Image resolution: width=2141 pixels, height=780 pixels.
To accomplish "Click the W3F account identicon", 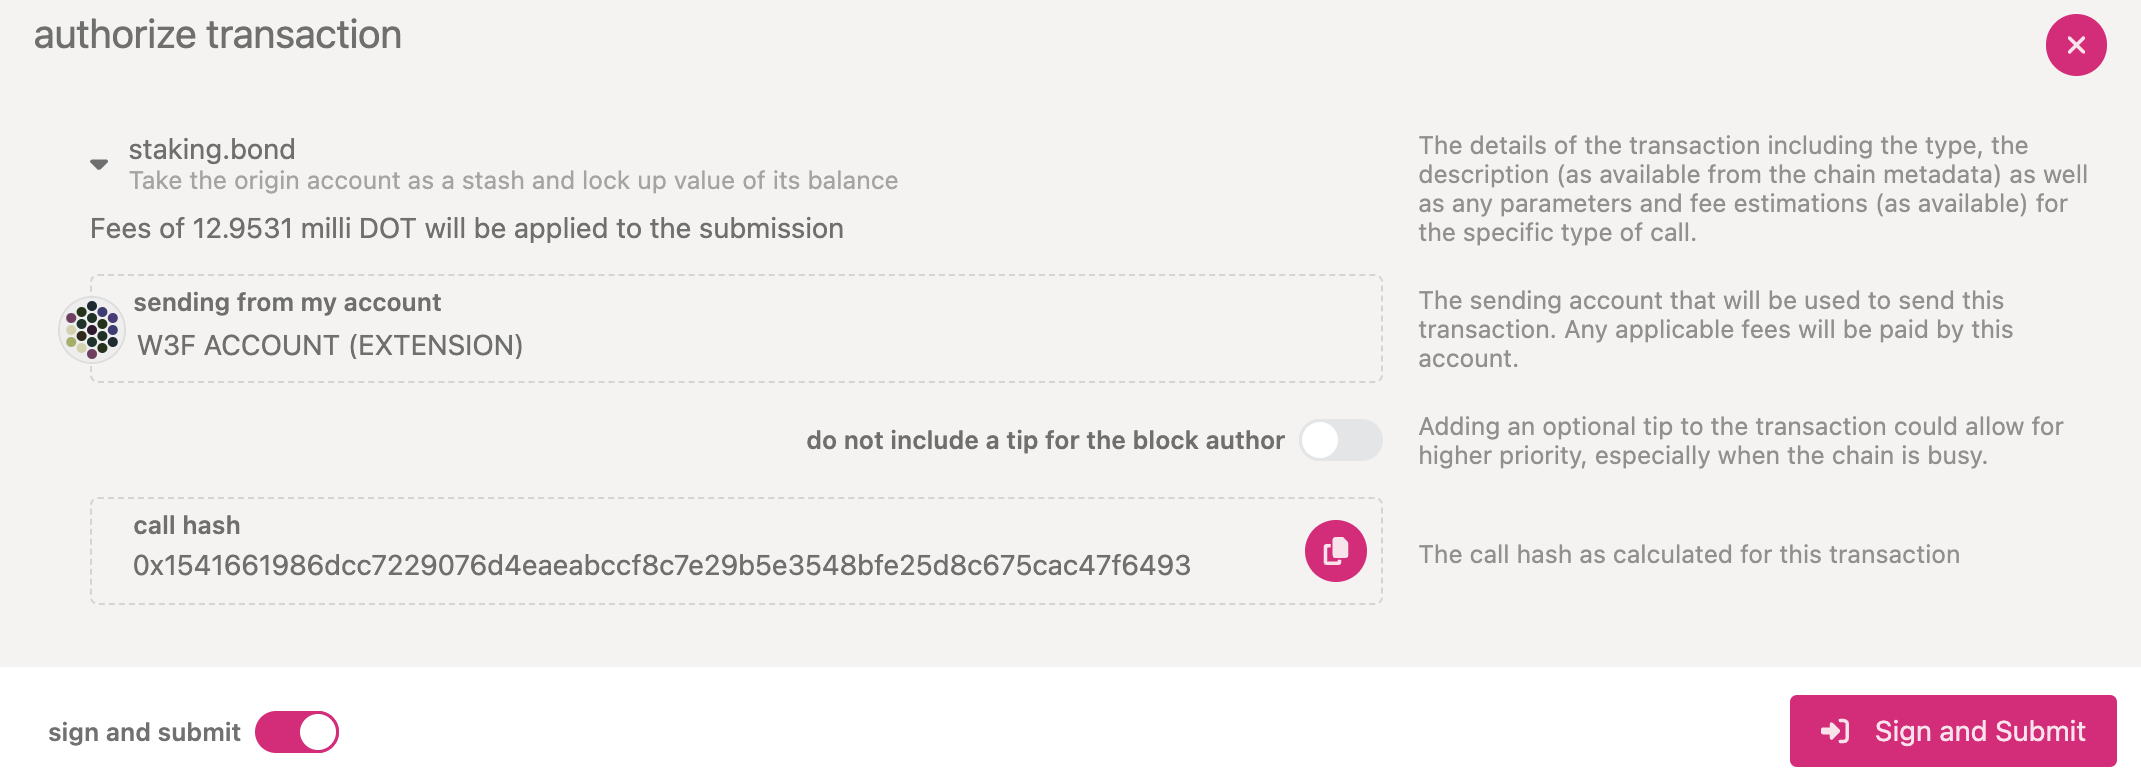I will coord(92,329).
